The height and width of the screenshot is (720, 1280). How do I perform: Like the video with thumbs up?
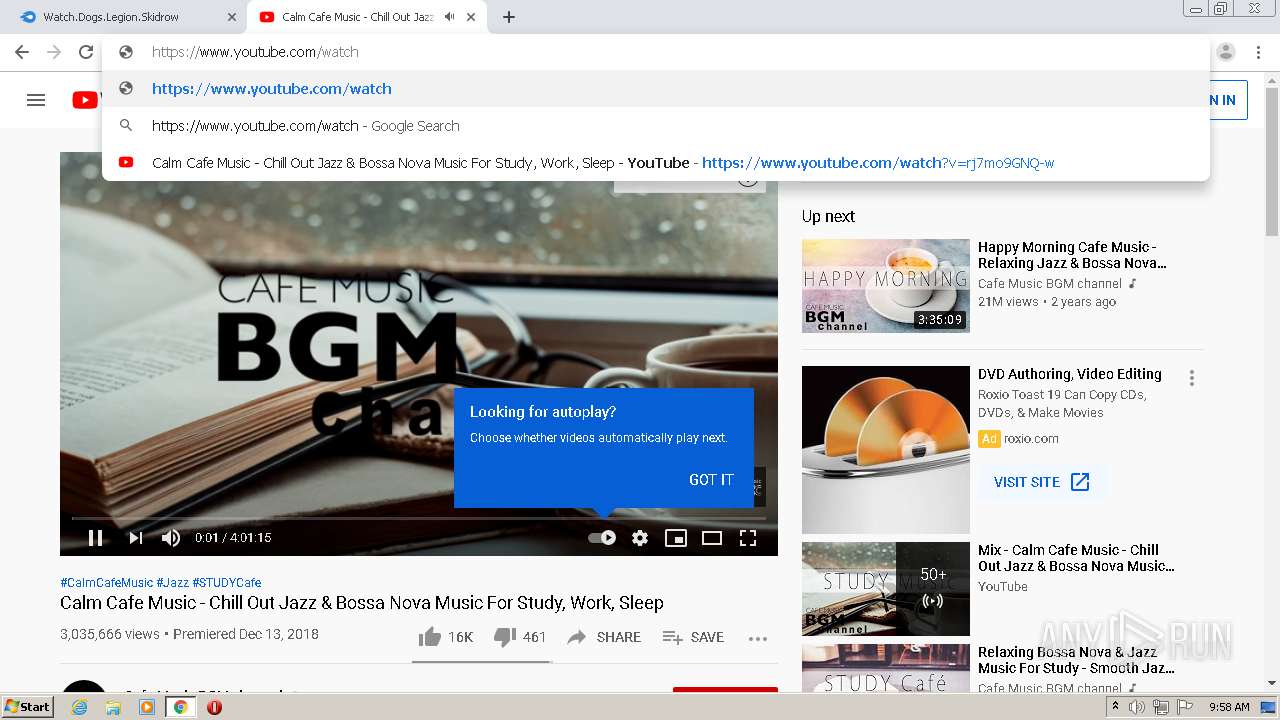click(x=446, y=637)
